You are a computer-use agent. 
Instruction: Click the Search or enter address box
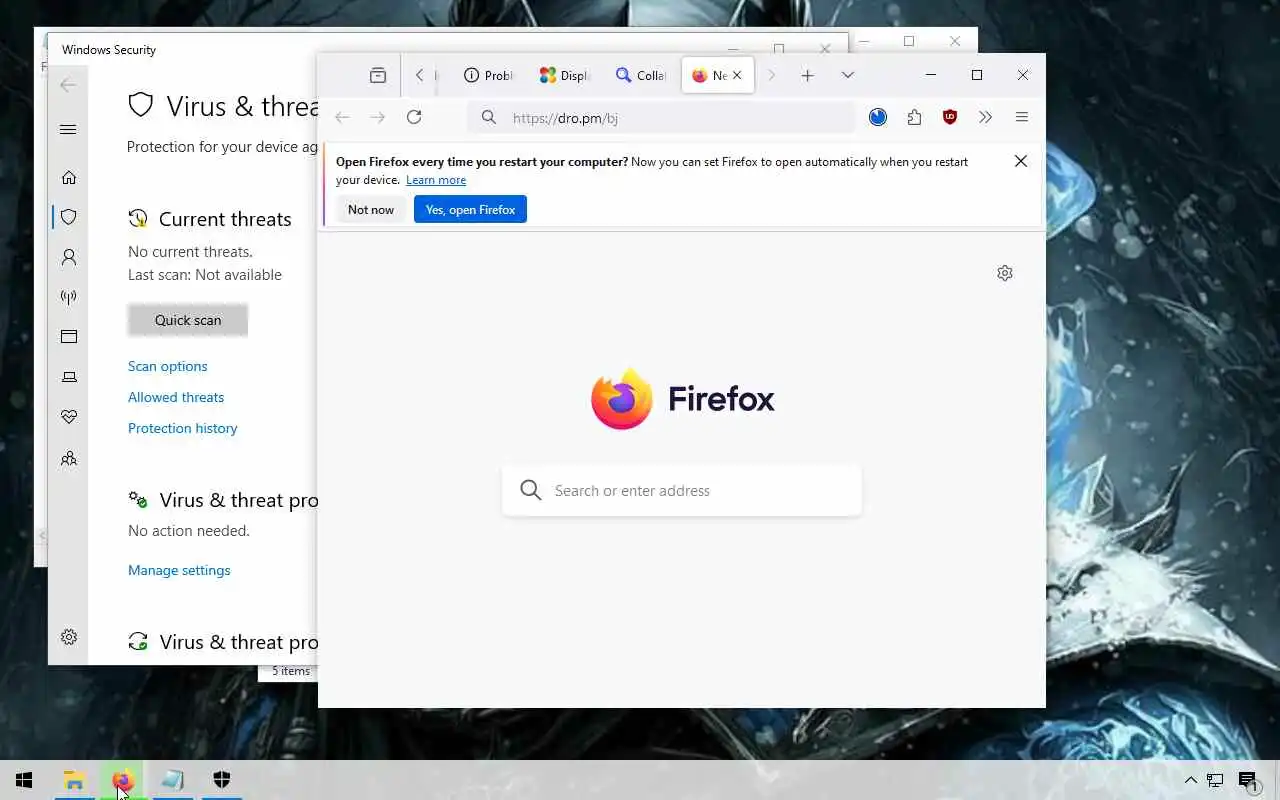tap(682, 490)
